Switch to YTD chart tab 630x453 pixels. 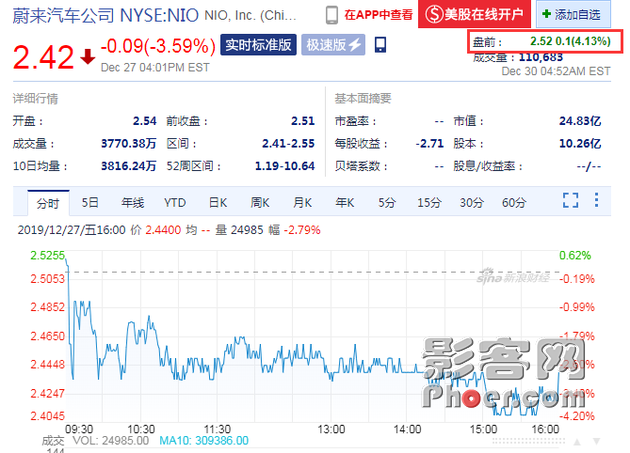pyautogui.click(x=175, y=202)
